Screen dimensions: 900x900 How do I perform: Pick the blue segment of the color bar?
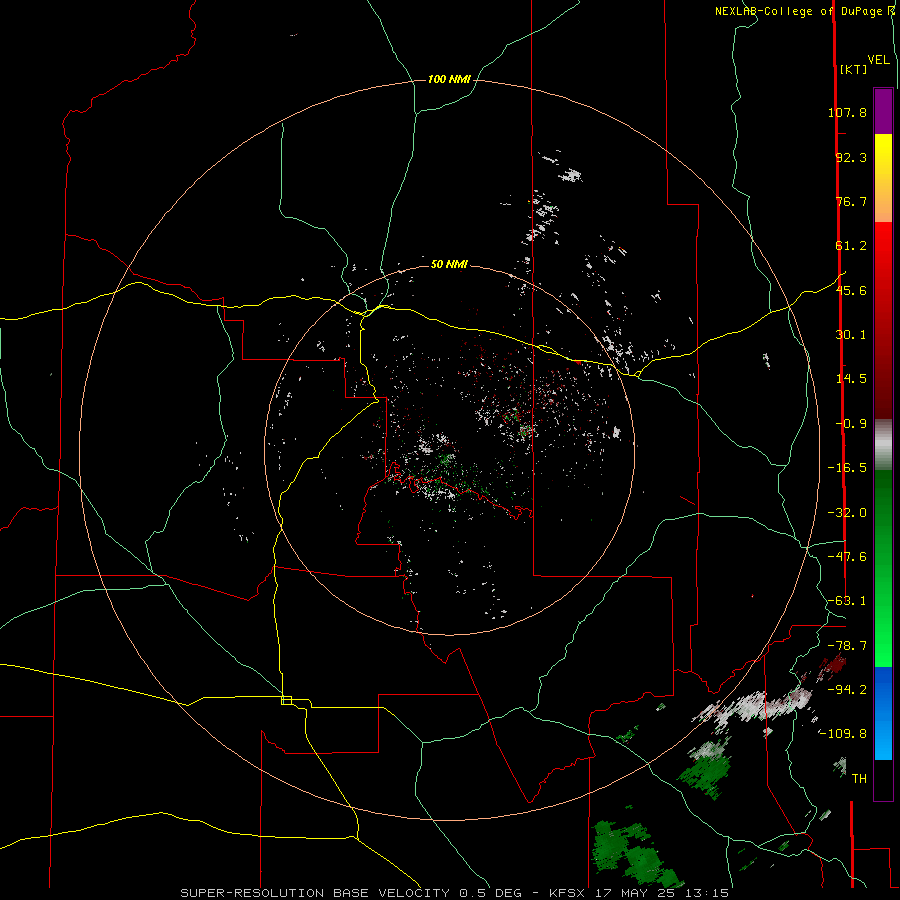coord(883,713)
